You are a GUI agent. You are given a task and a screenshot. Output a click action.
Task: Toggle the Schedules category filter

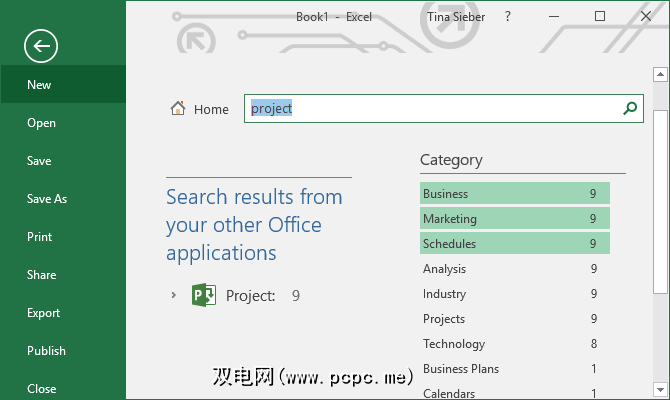(x=514, y=244)
